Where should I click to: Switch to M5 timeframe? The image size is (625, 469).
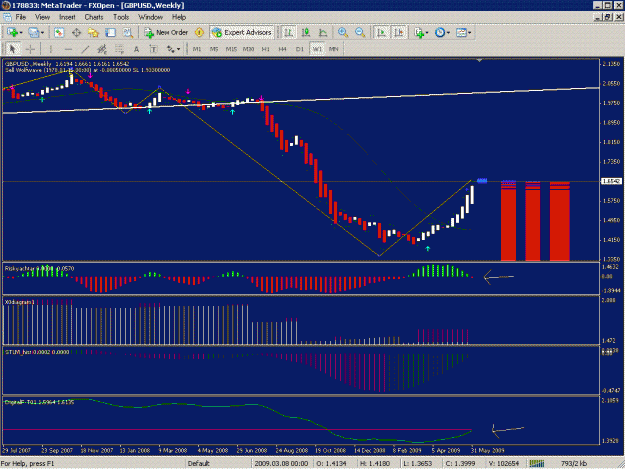coord(214,49)
